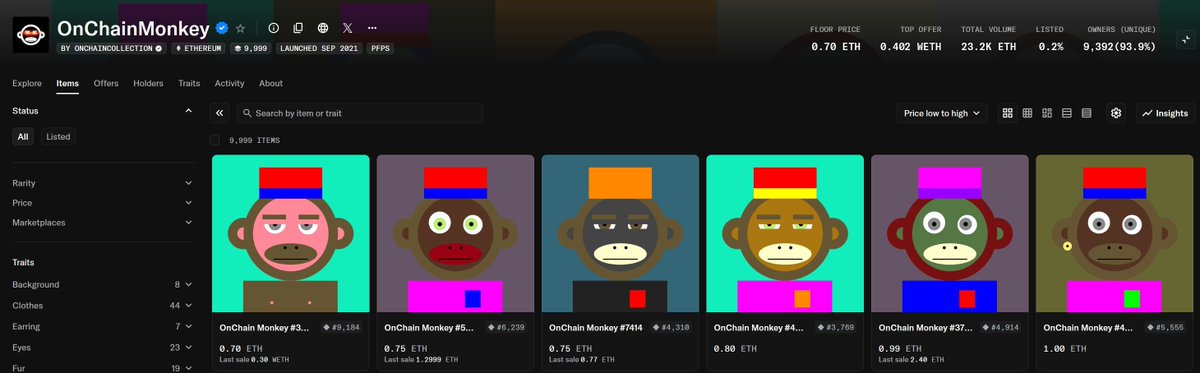1200x373 pixels.
Task: Copy the collection address icon
Action: (298, 28)
